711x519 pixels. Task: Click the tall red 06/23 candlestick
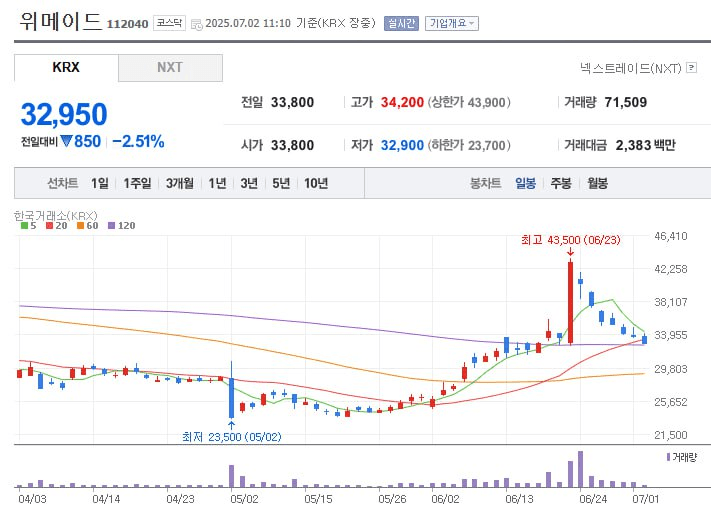tap(570, 302)
